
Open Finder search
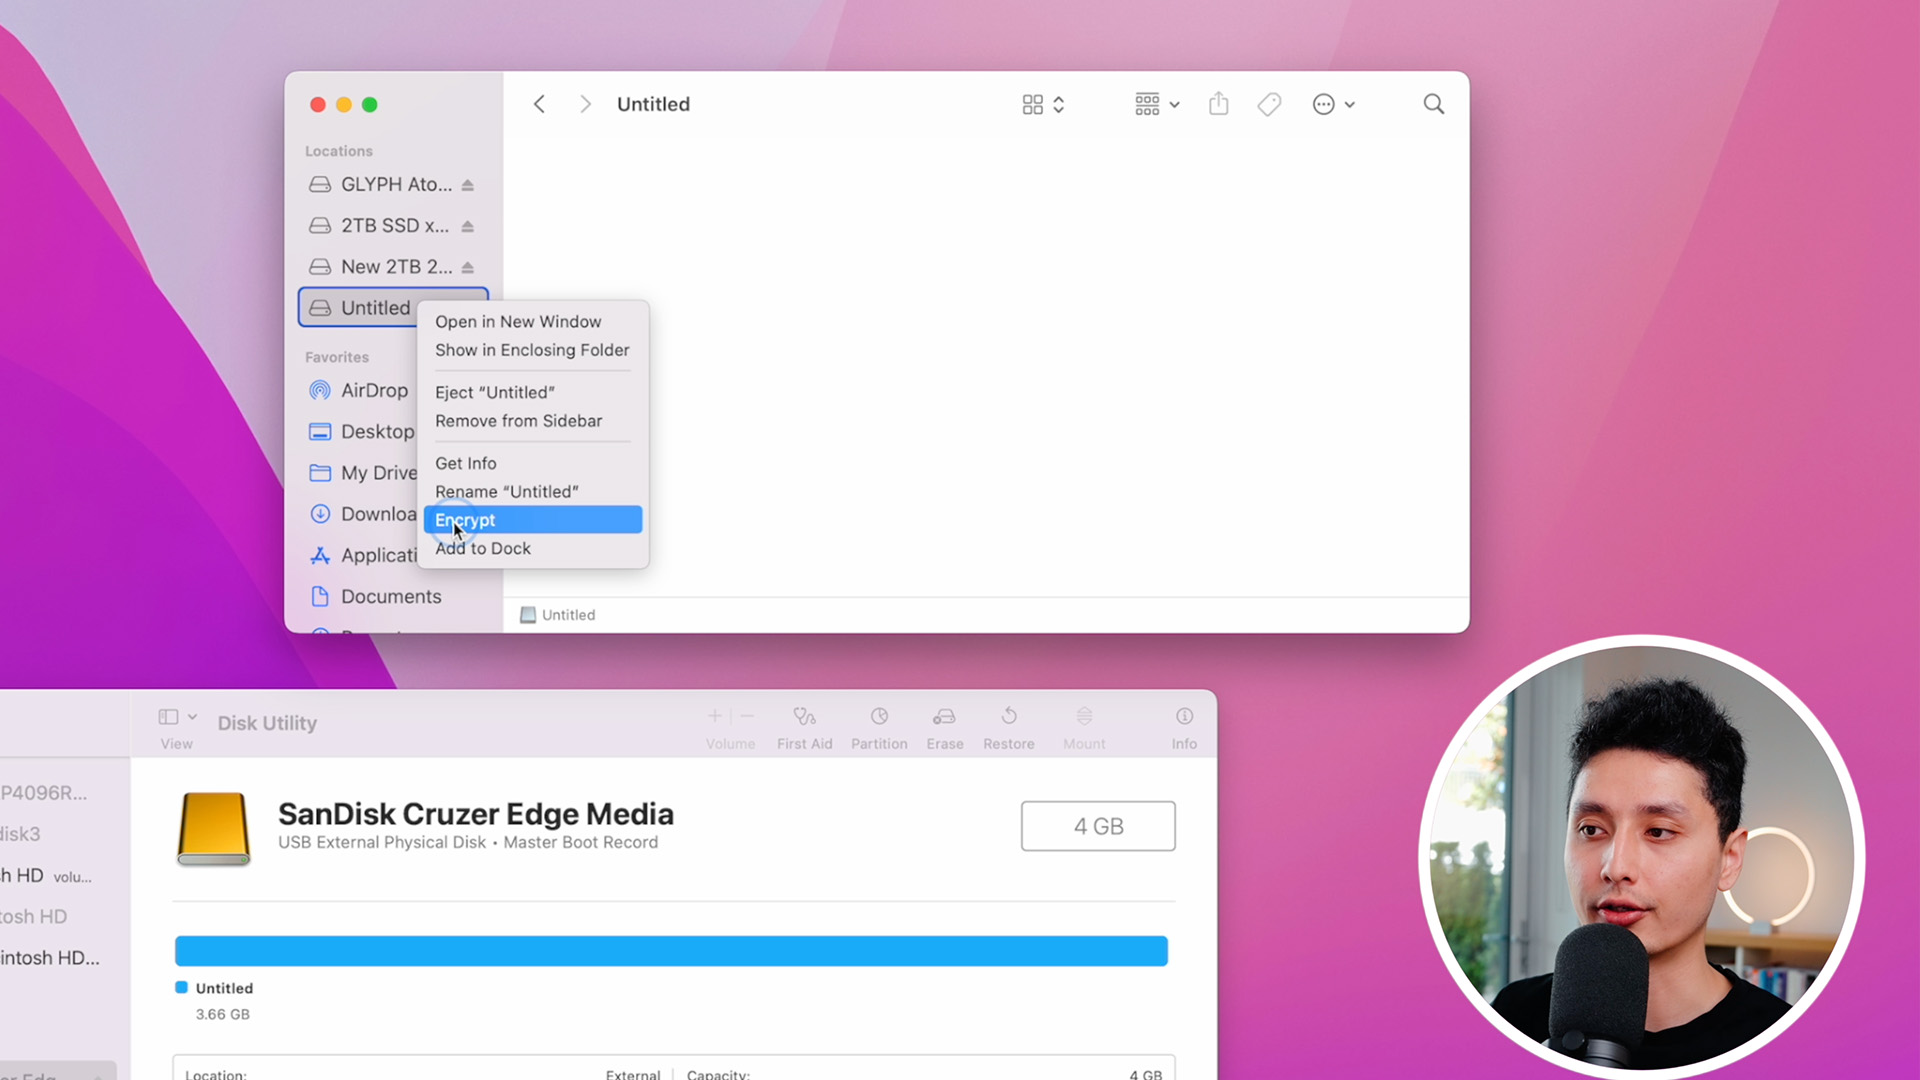1433,104
